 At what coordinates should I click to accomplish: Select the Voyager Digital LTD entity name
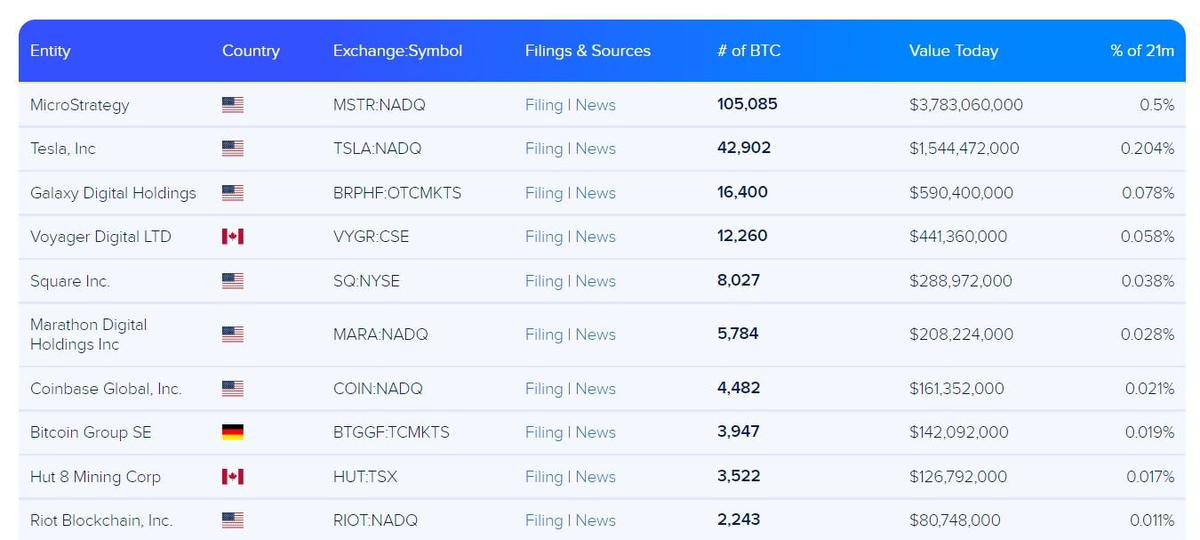[101, 237]
